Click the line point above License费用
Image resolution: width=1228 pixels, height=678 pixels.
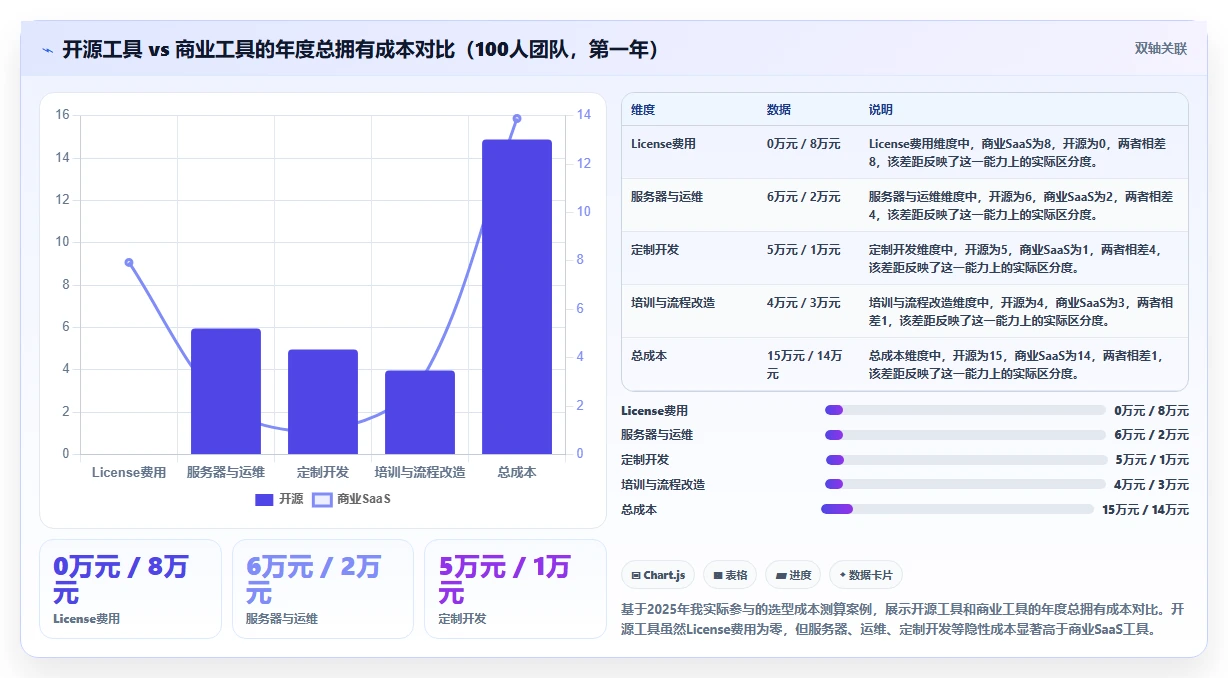point(129,262)
